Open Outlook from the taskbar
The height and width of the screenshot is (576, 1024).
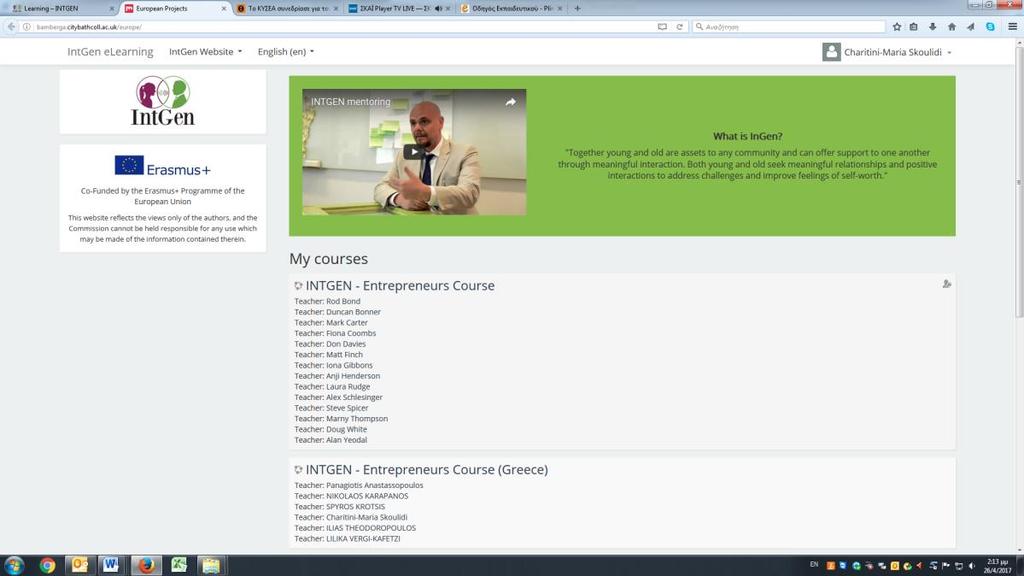click(80, 565)
